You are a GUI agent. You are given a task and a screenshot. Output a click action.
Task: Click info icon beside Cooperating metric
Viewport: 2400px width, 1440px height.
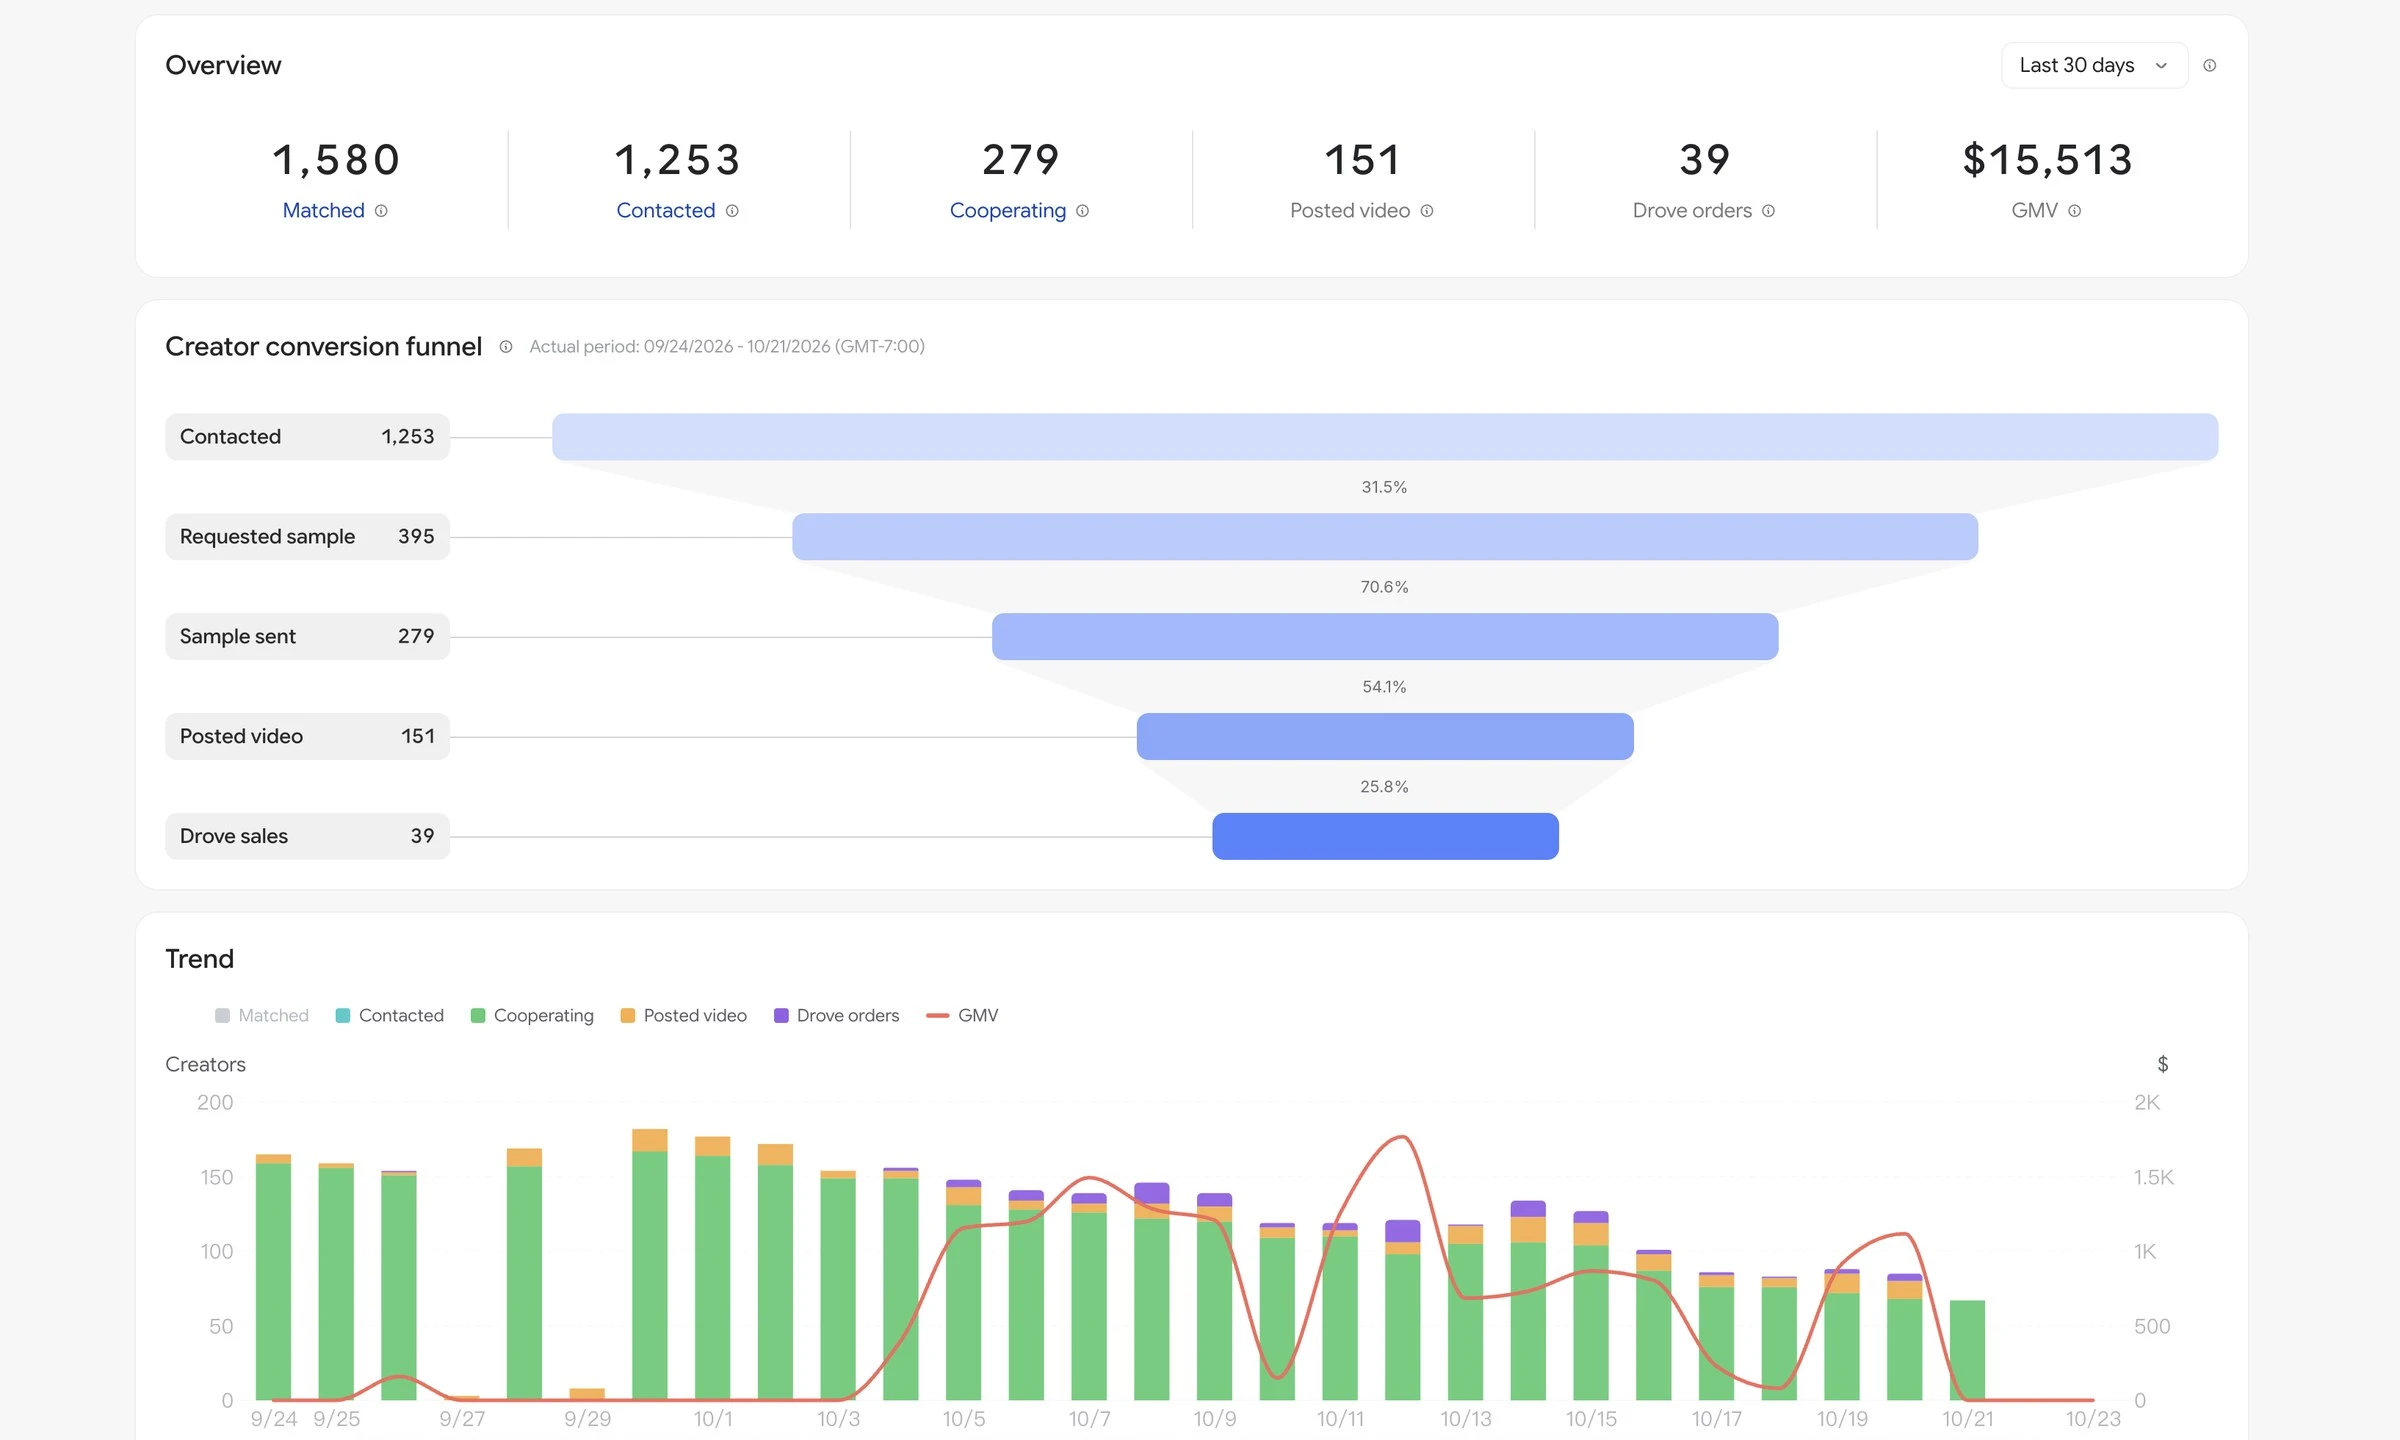point(1083,211)
